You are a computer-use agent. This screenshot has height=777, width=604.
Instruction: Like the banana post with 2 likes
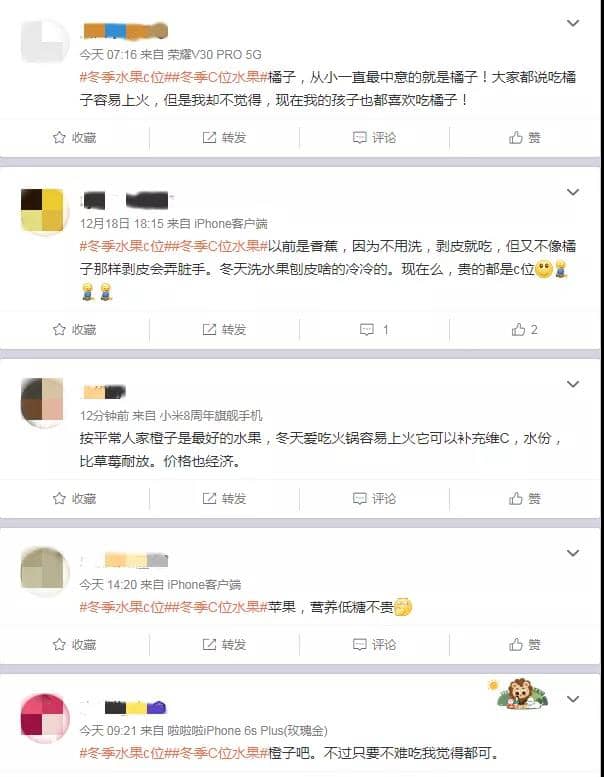point(525,330)
